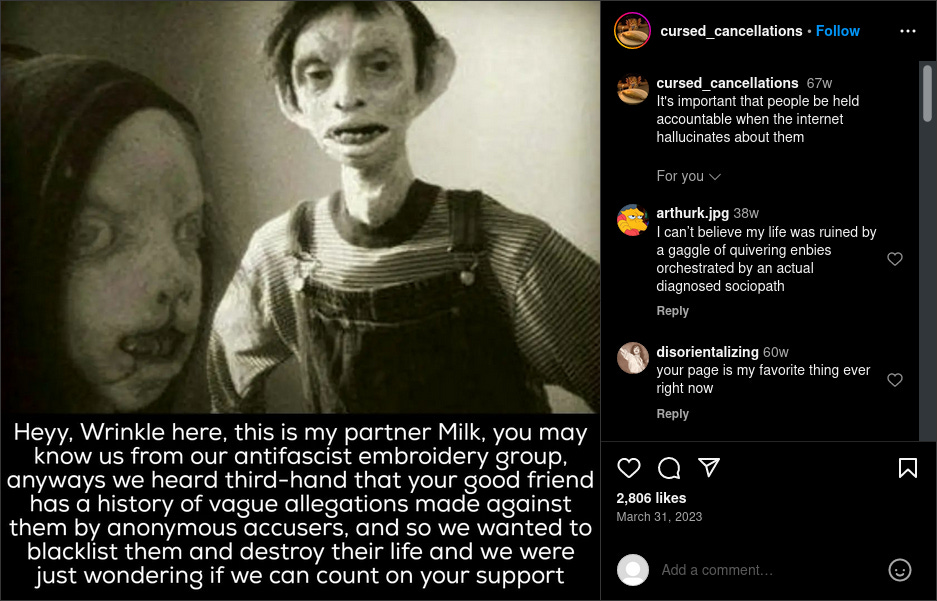
Task: Like disorientalizing's comment heart
Action: click(895, 380)
